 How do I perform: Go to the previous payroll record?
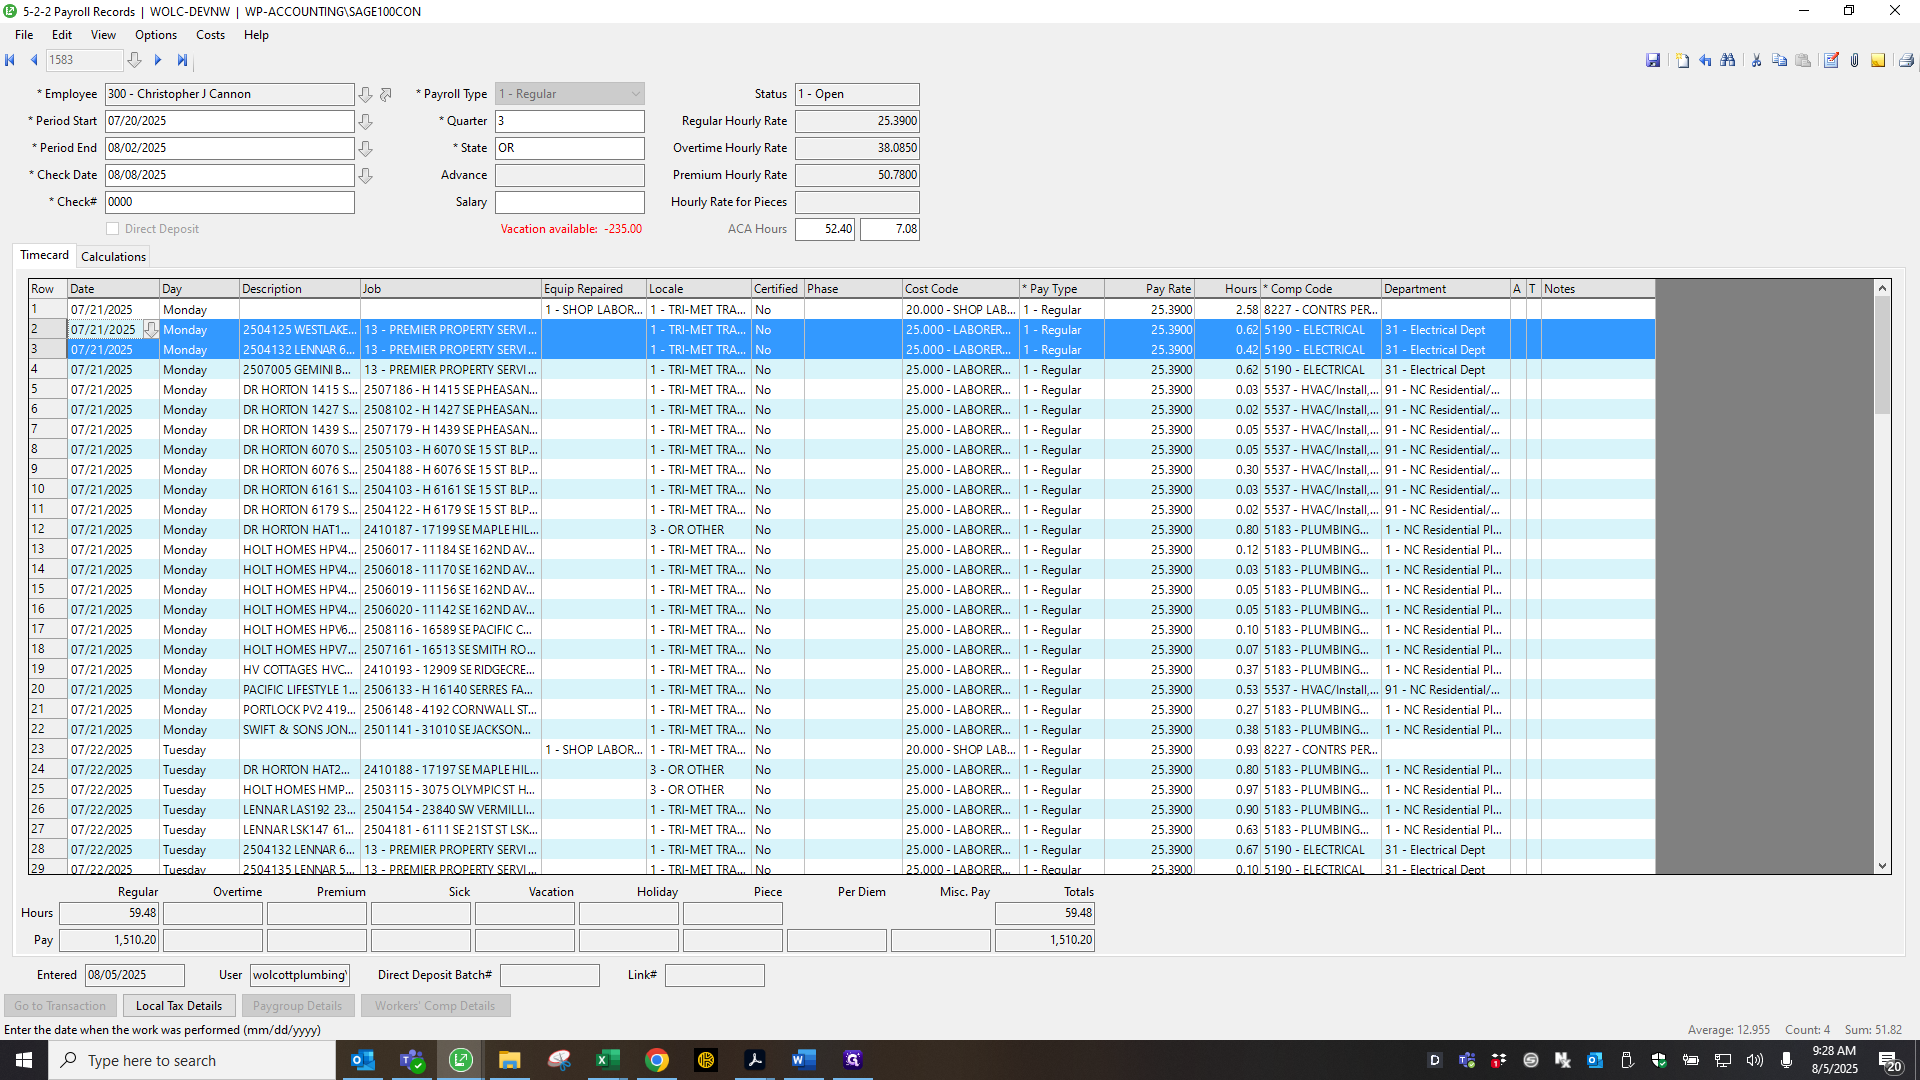(x=34, y=60)
